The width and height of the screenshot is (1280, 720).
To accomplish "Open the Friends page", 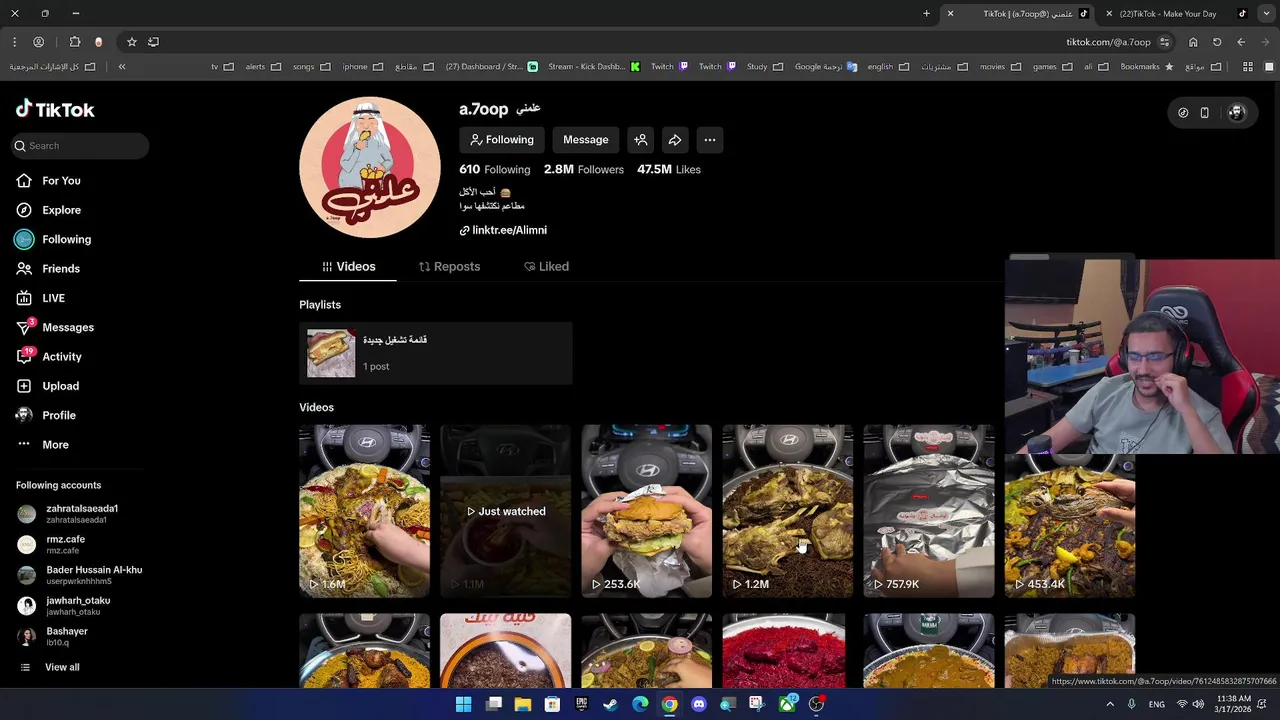I will pyautogui.click(x=48, y=269).
